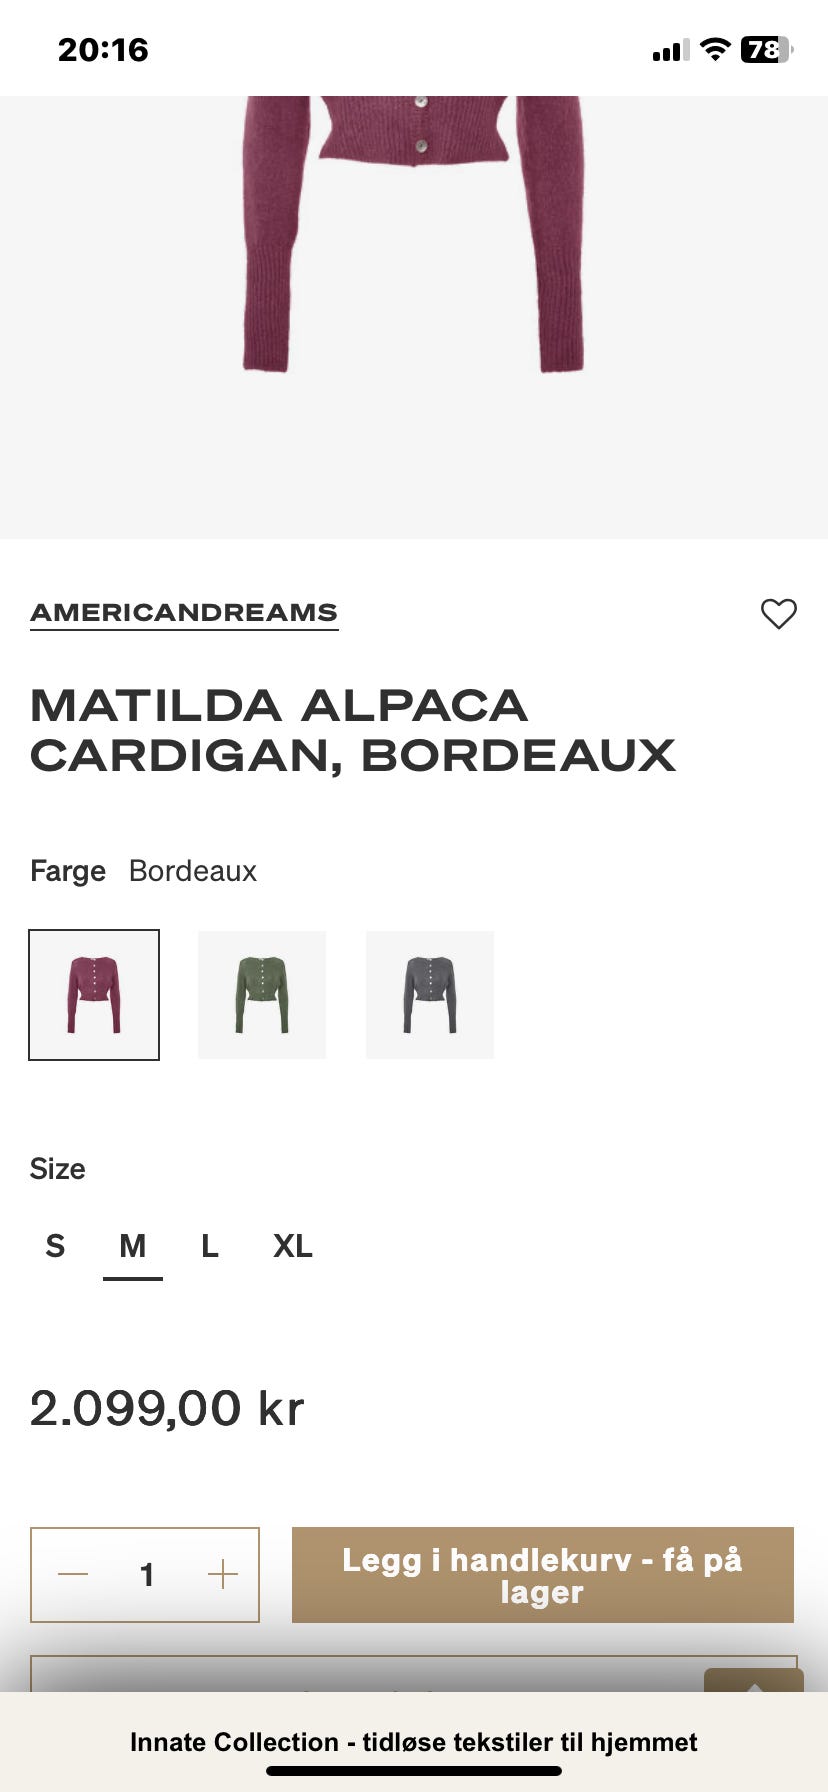Select size XL

293,1246
